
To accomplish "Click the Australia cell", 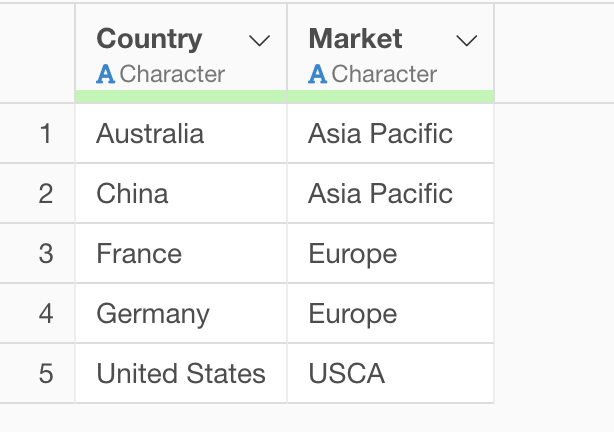I will (150, 134).
